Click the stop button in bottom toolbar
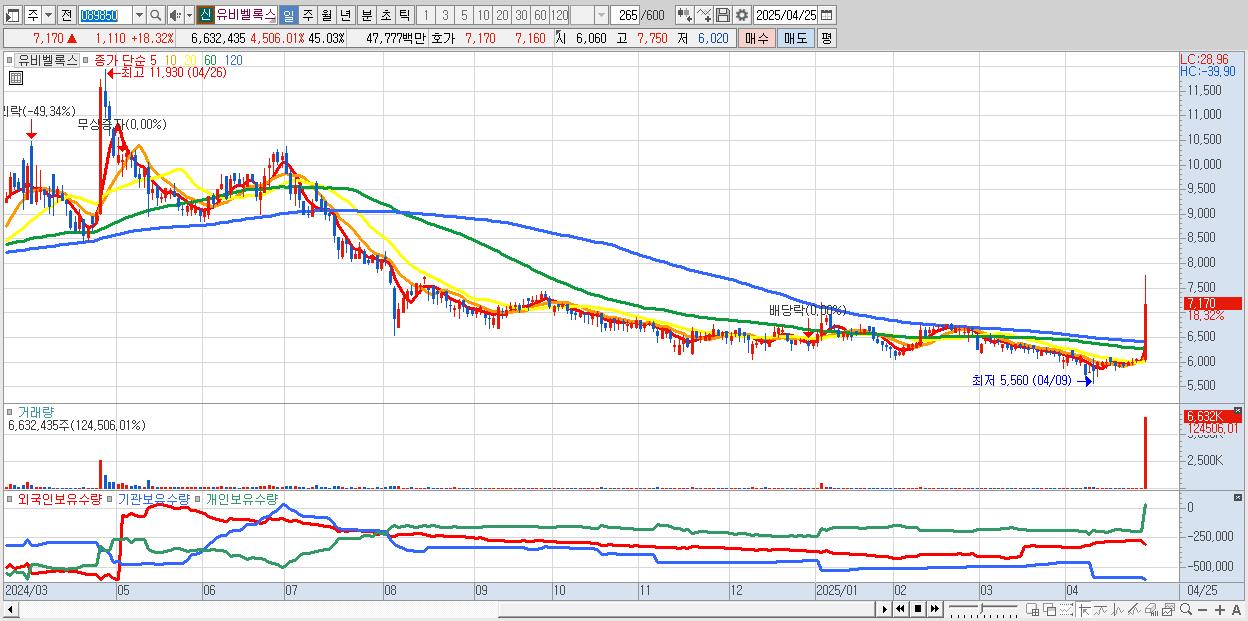The height and width of the screenshot is (621, 1248). (917, 609)
